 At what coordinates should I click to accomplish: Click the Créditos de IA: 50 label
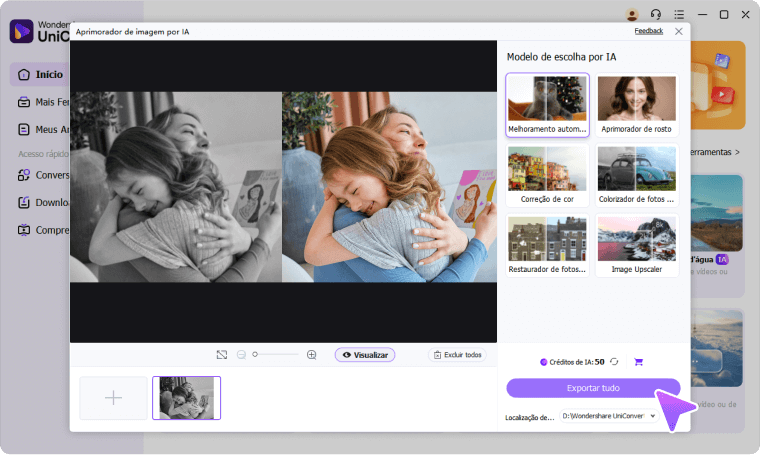point(572,361)
